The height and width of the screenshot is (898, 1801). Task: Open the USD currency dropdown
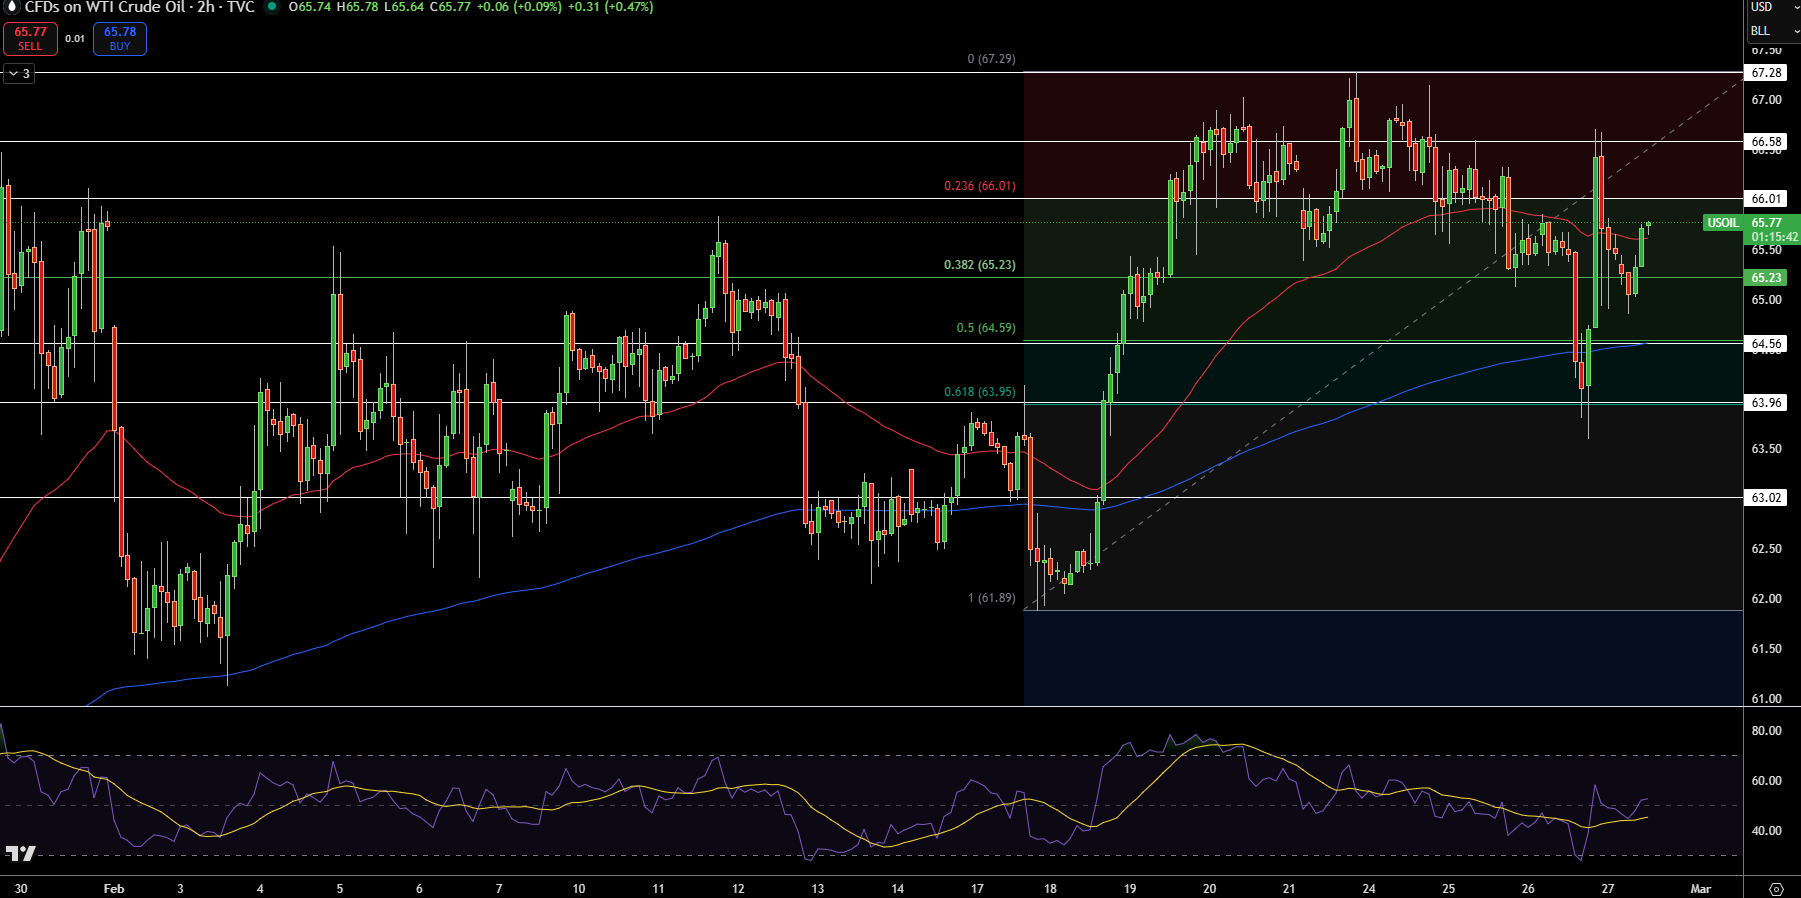tap(1773, 7)
